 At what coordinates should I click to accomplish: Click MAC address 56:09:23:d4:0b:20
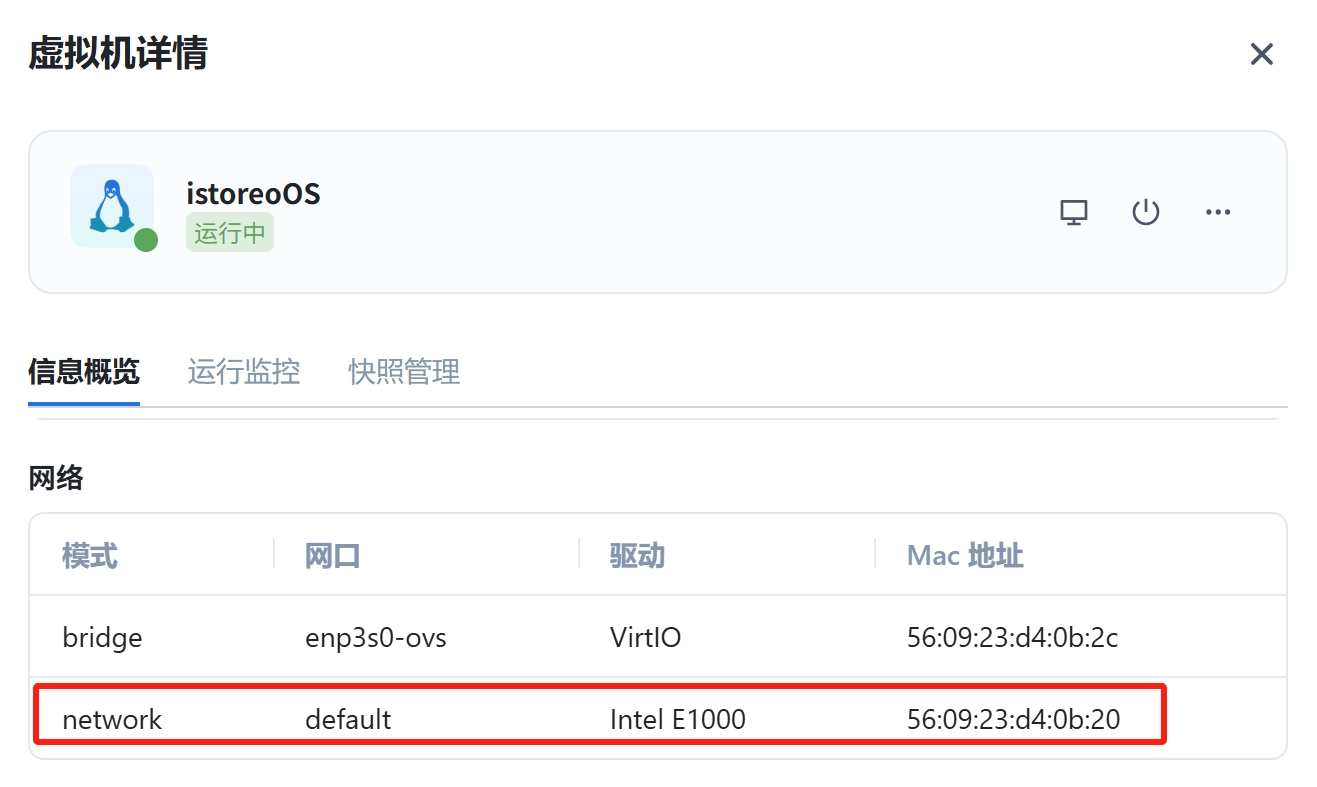pyautogui.click(x=1013, y=719)
